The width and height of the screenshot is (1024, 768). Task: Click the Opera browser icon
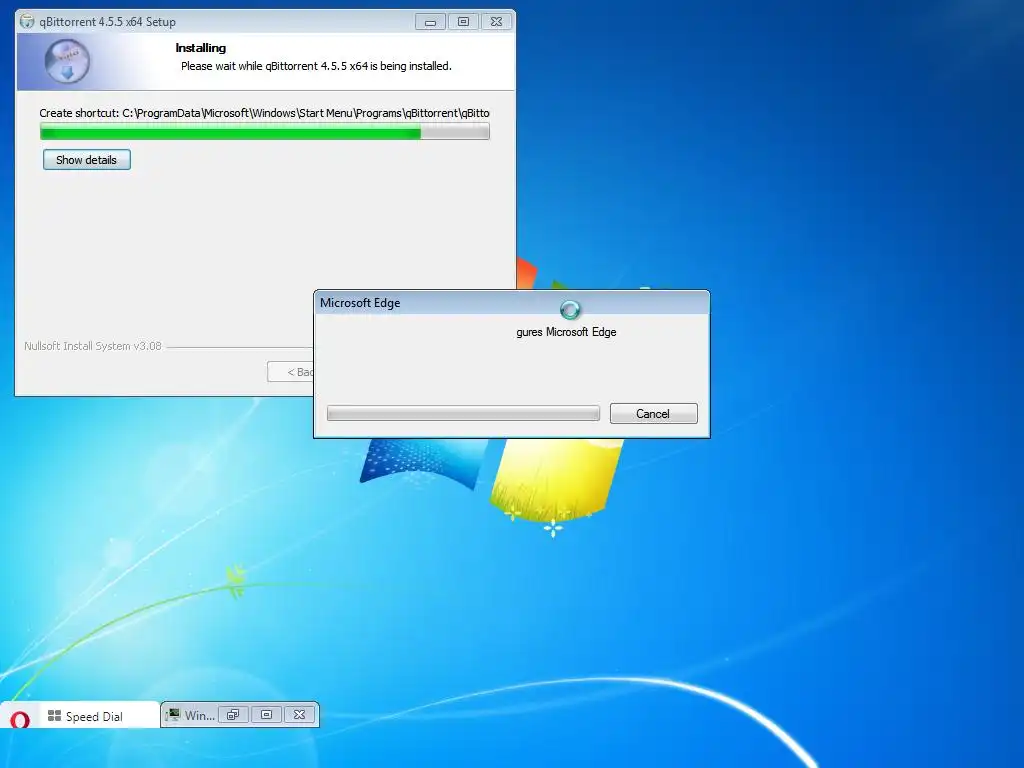[20, 719]
